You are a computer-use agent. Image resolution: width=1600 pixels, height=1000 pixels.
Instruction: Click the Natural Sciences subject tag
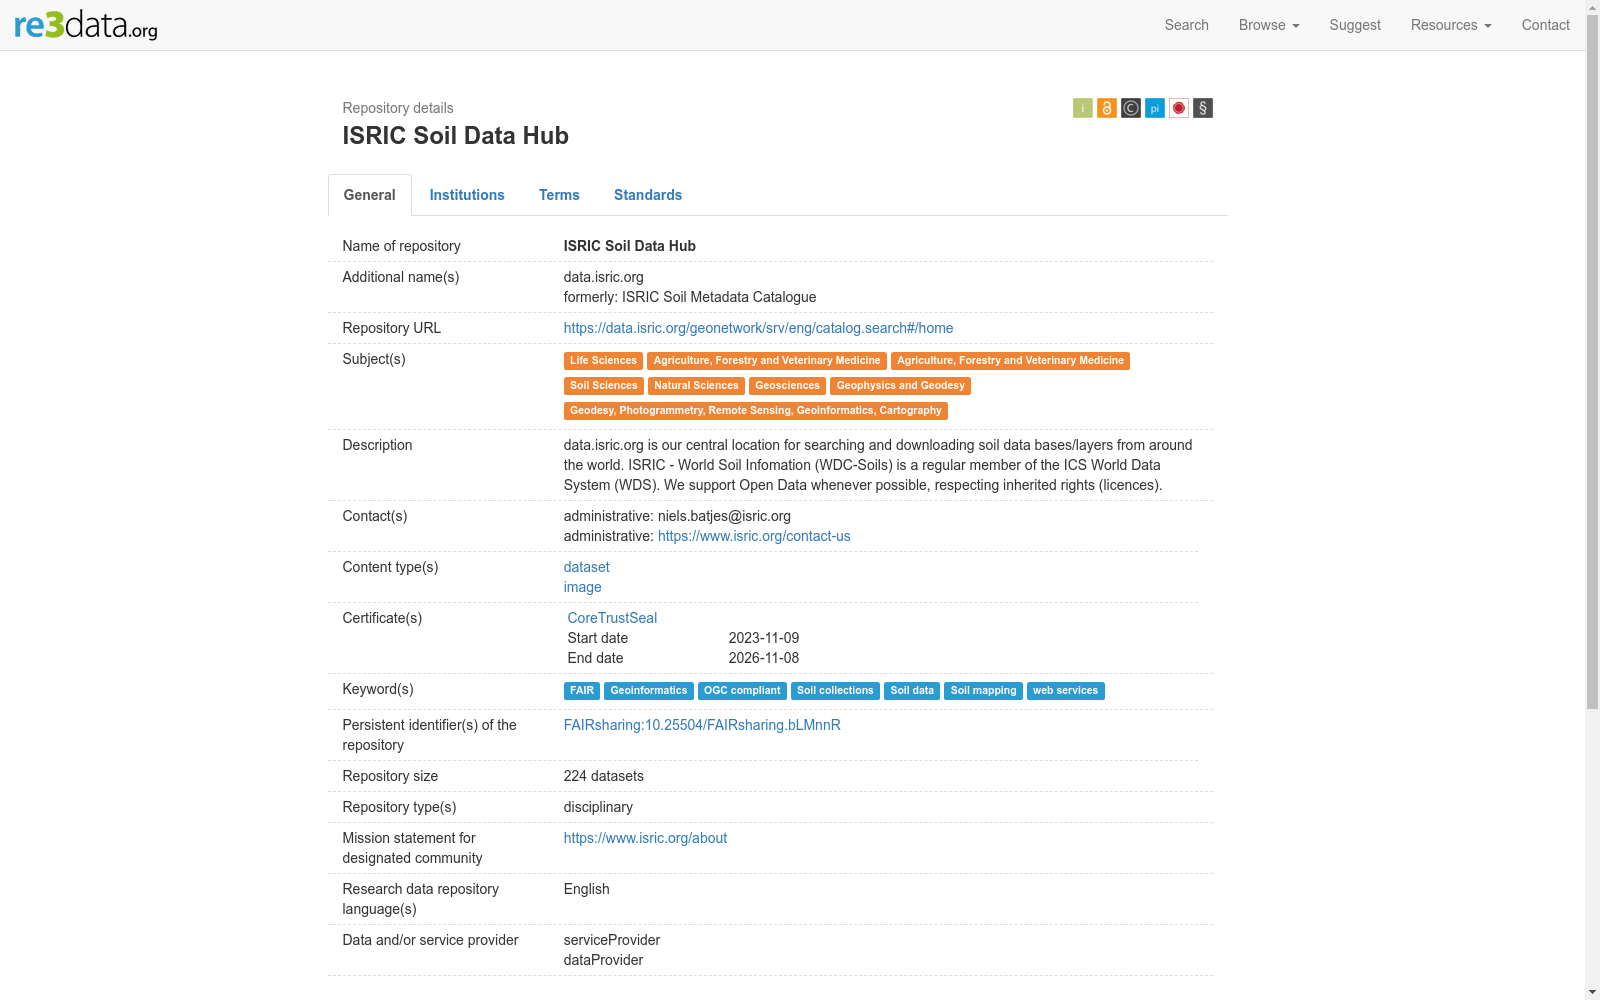(696, 386)
